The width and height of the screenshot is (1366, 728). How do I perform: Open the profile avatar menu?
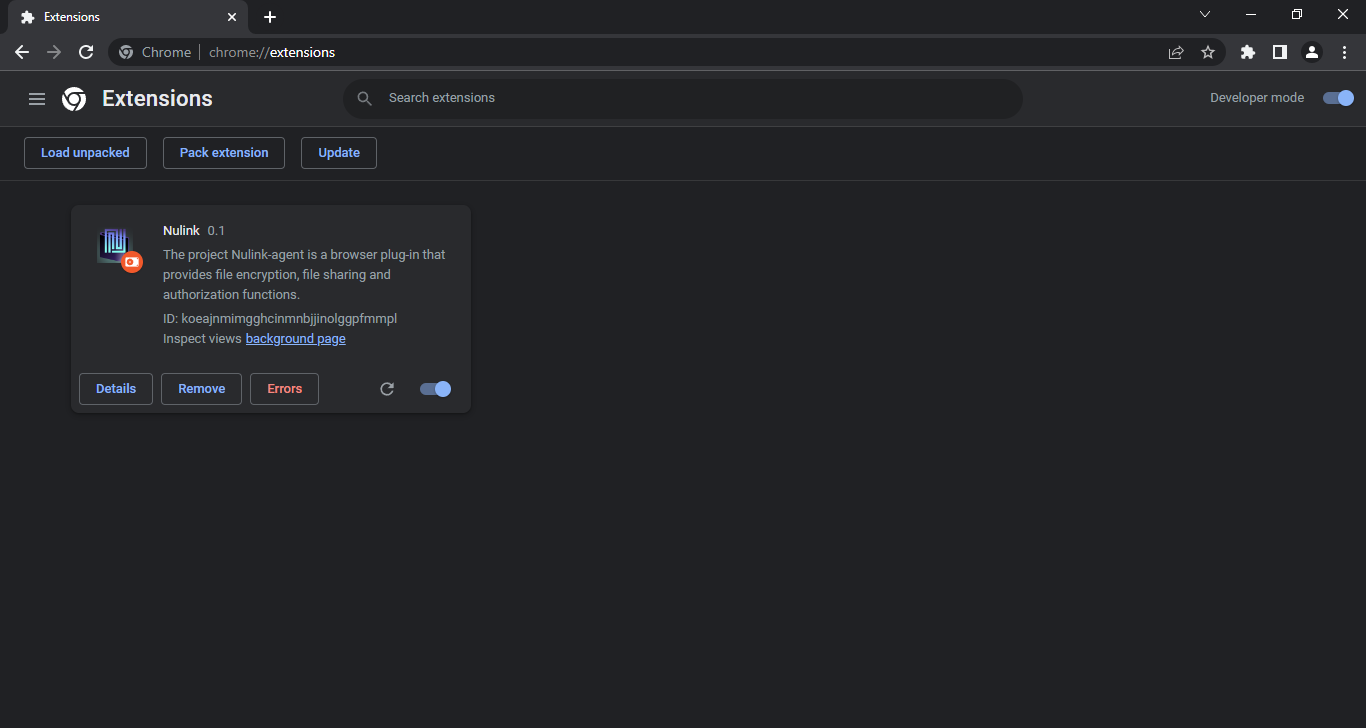tap(1312, 52)
